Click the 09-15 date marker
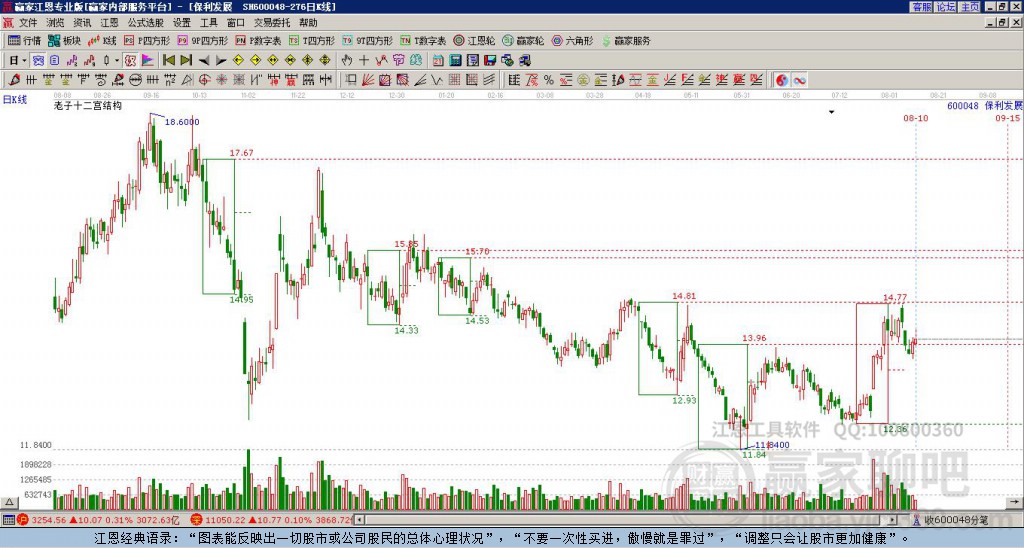The width and height of the screenshot is (1024, 548). pos(1008,118)
